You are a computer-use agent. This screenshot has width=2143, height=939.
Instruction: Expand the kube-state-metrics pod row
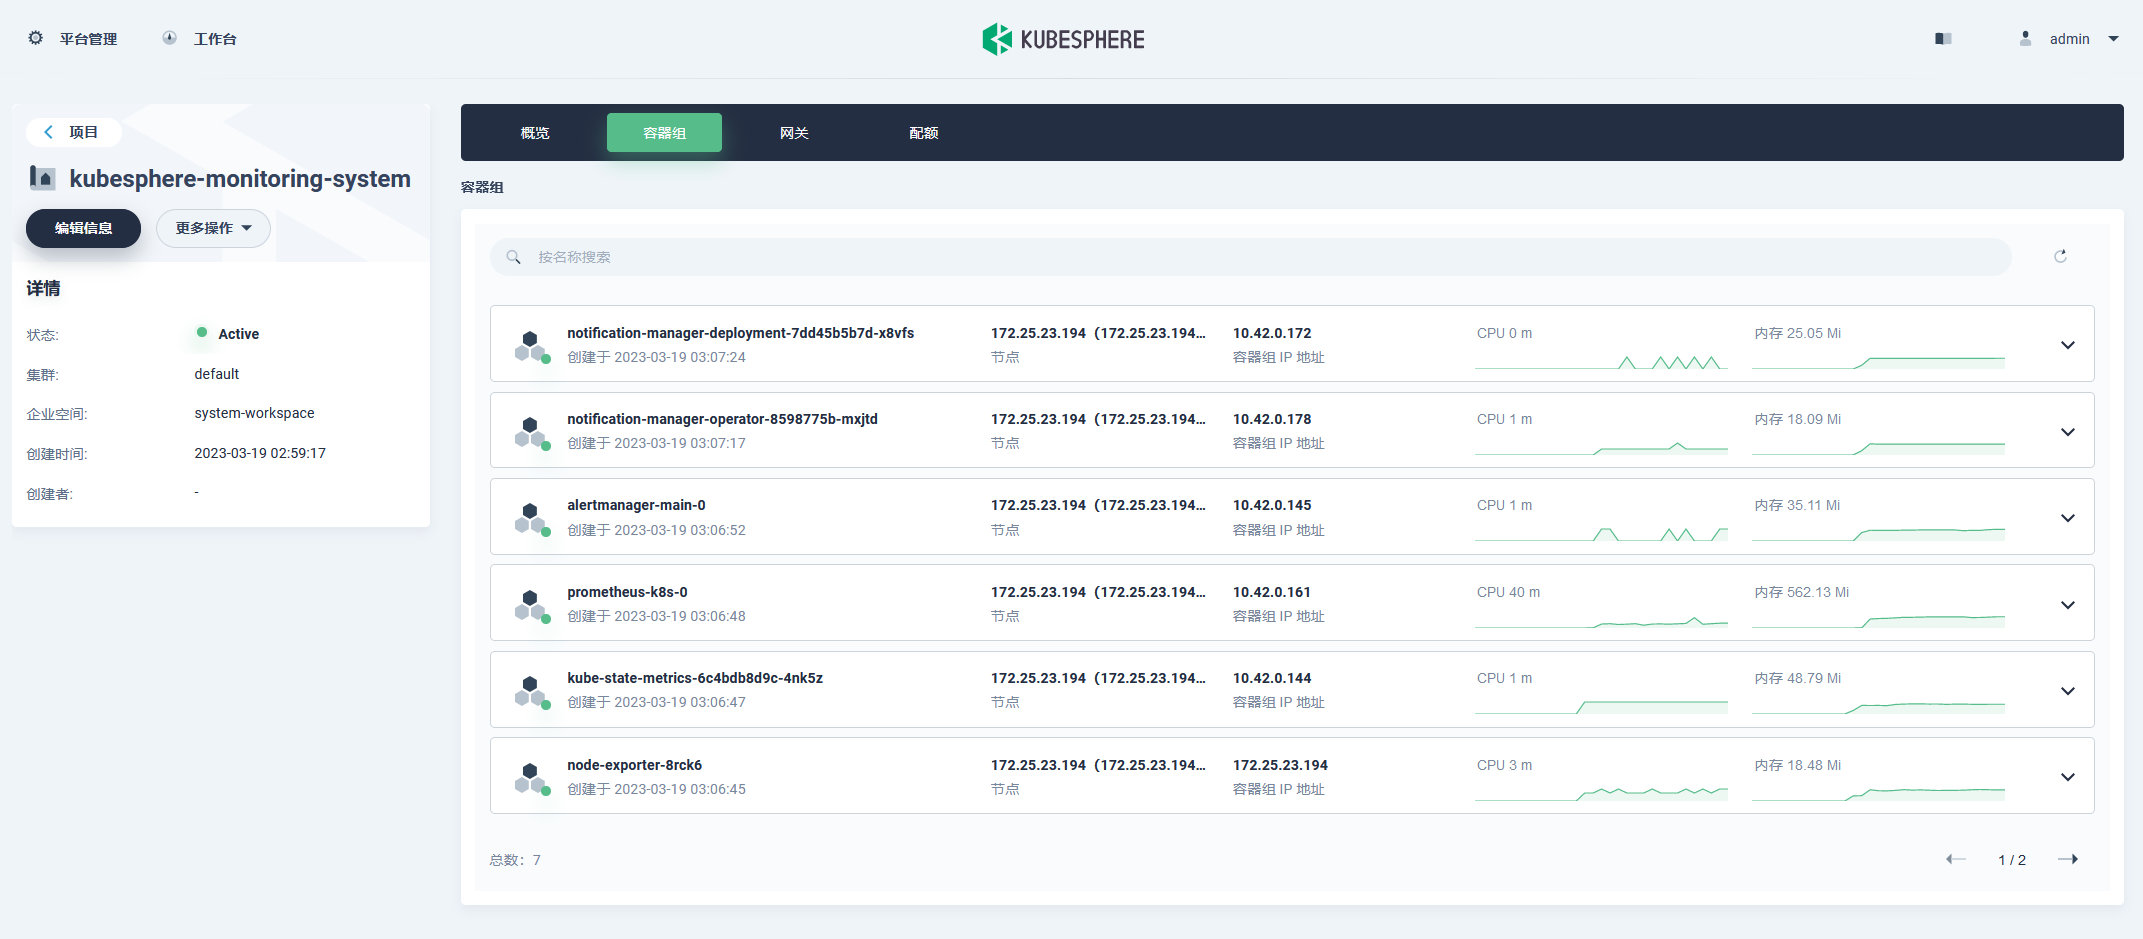coord(2068,690)
